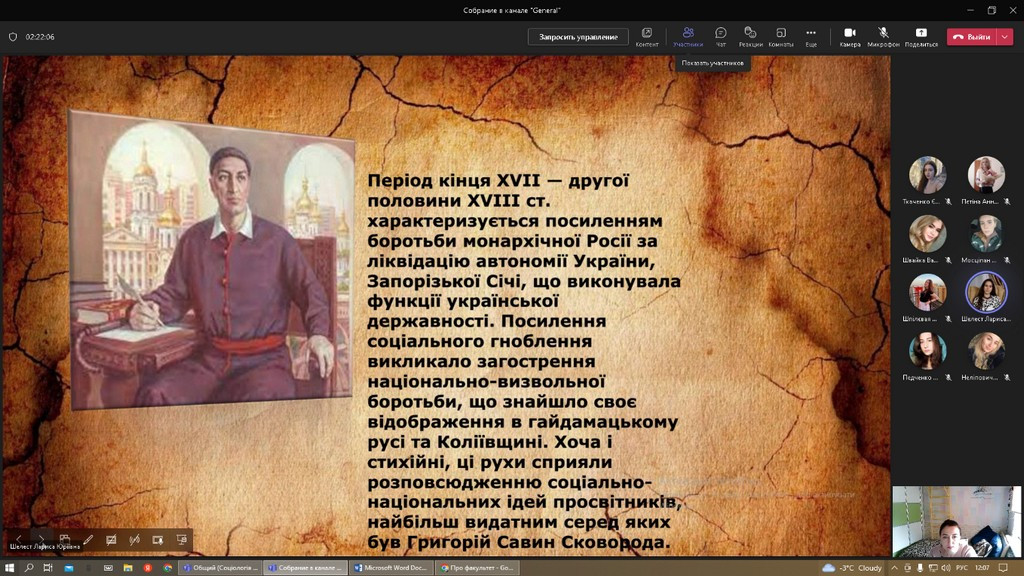Toggle the Микрофон mute state
This screenshot has width=1024, height=576.
[x=883, y=37]
